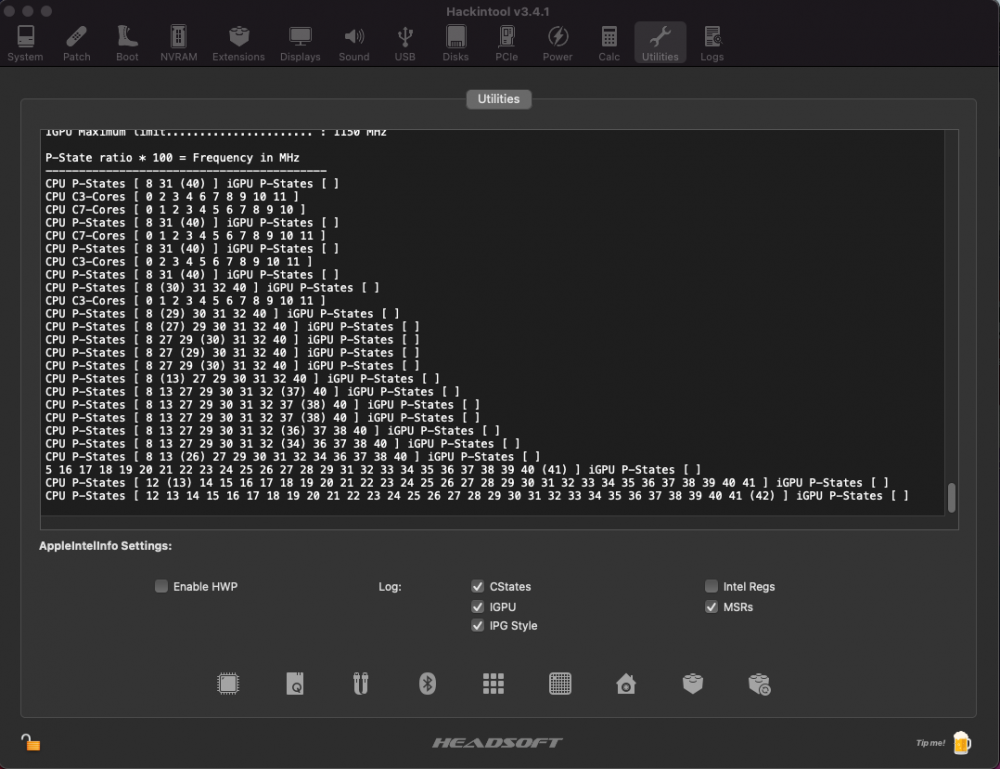Click the 'P-State ratio * 100' log line
Image resolution: width=1000 pixels, height=769 pixels.
pos(172,157)
